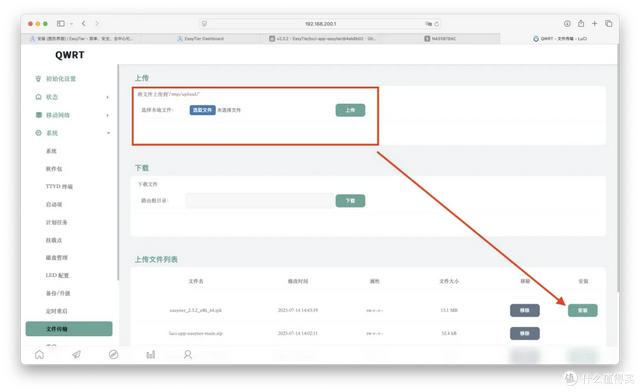Click the 文件名 column header
Viewport: 640px width, 392px height.
point(196,281)
